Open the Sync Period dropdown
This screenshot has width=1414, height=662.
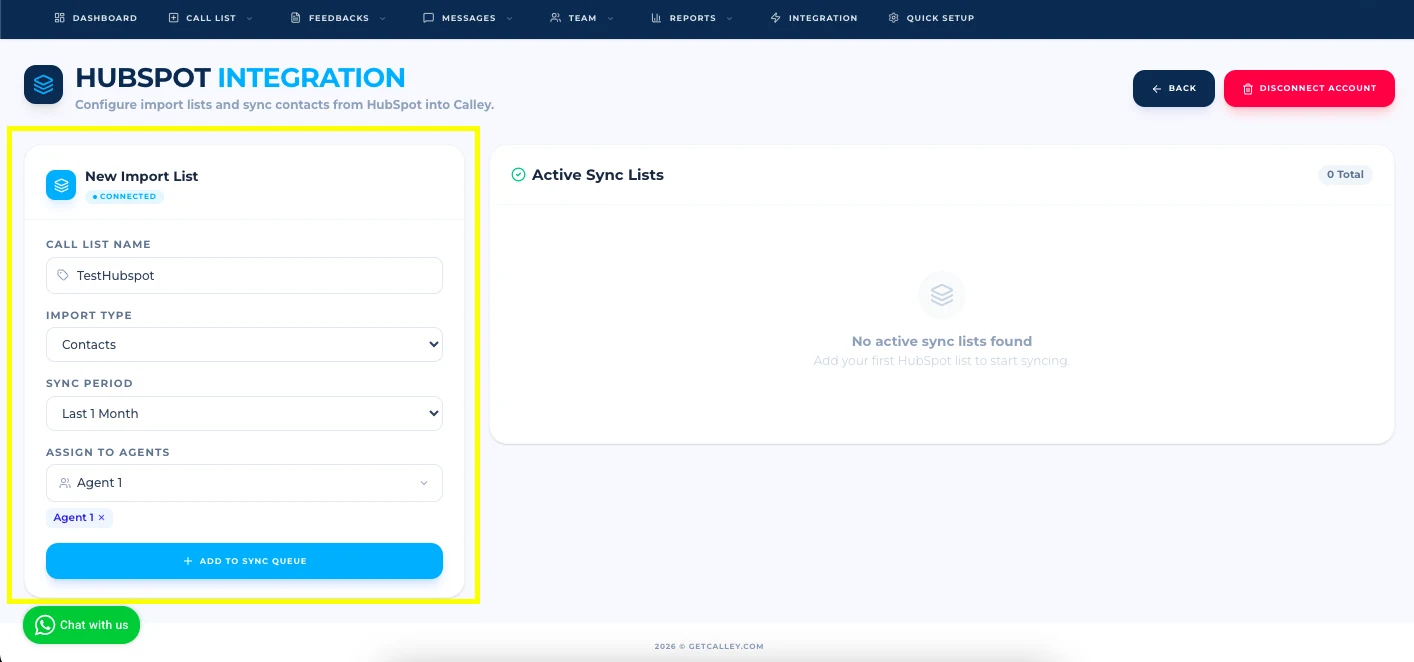tap(244, 413)
